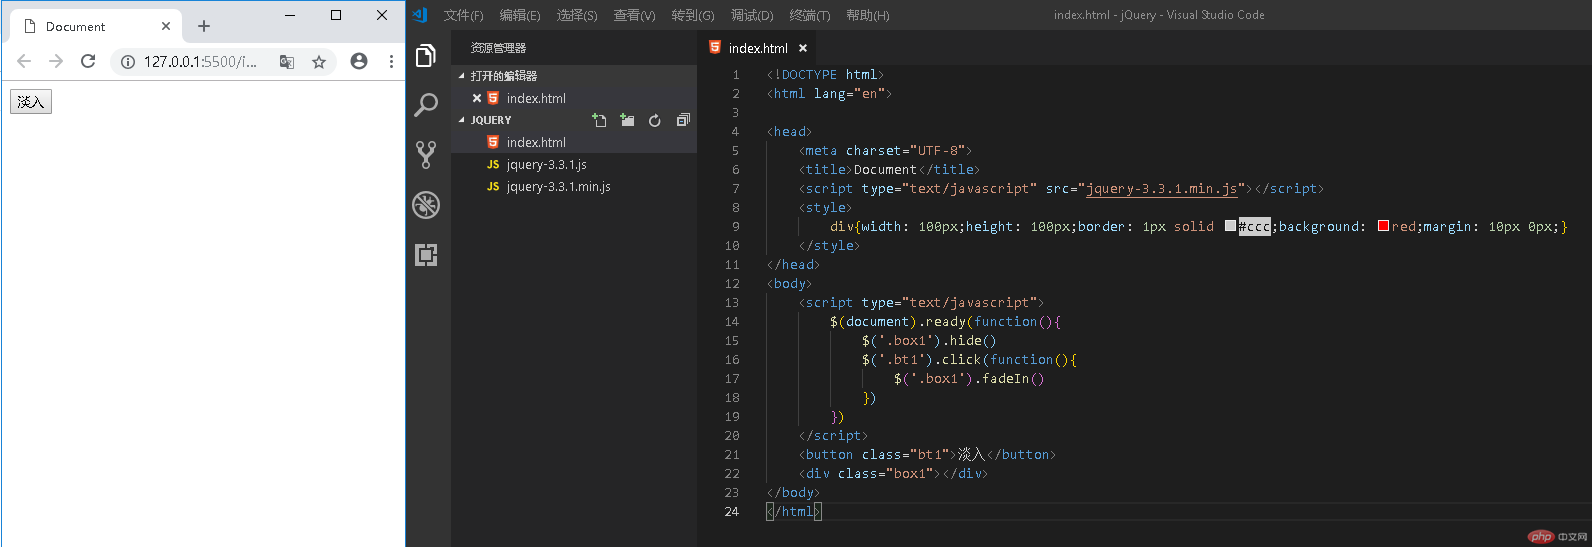Click the #ccc color swatch in CSS

[1230, 226]
